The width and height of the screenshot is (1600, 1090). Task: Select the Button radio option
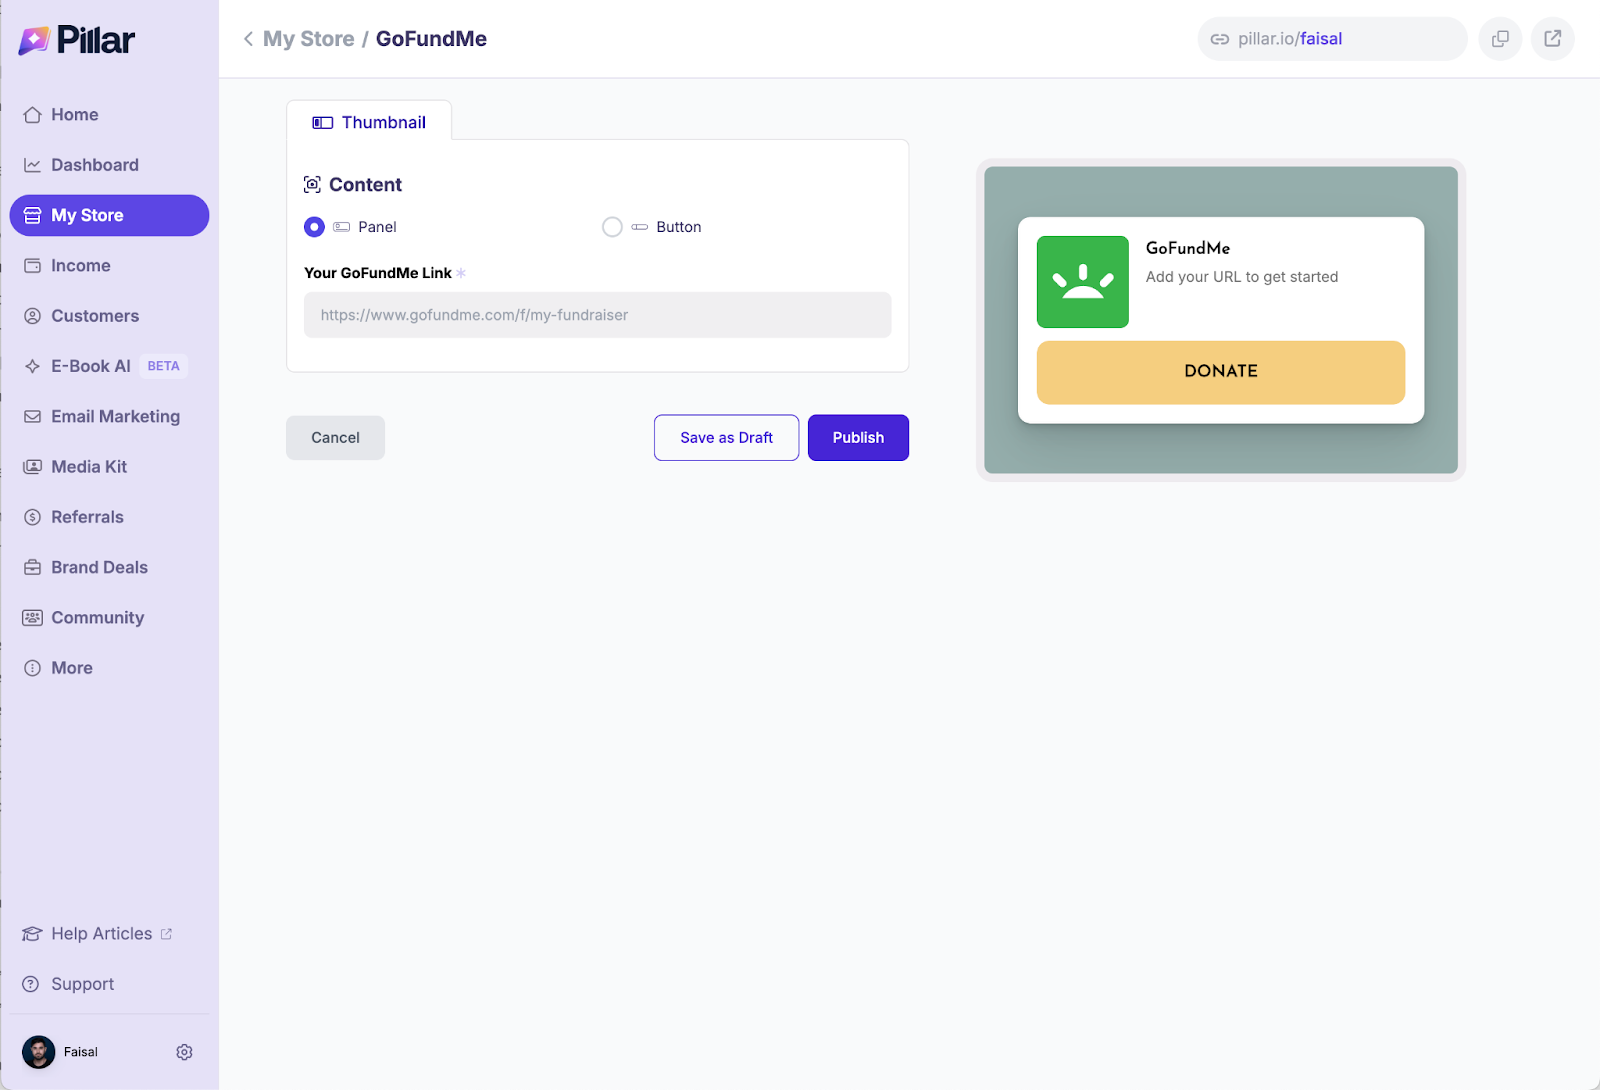click(x=612, y=227)
